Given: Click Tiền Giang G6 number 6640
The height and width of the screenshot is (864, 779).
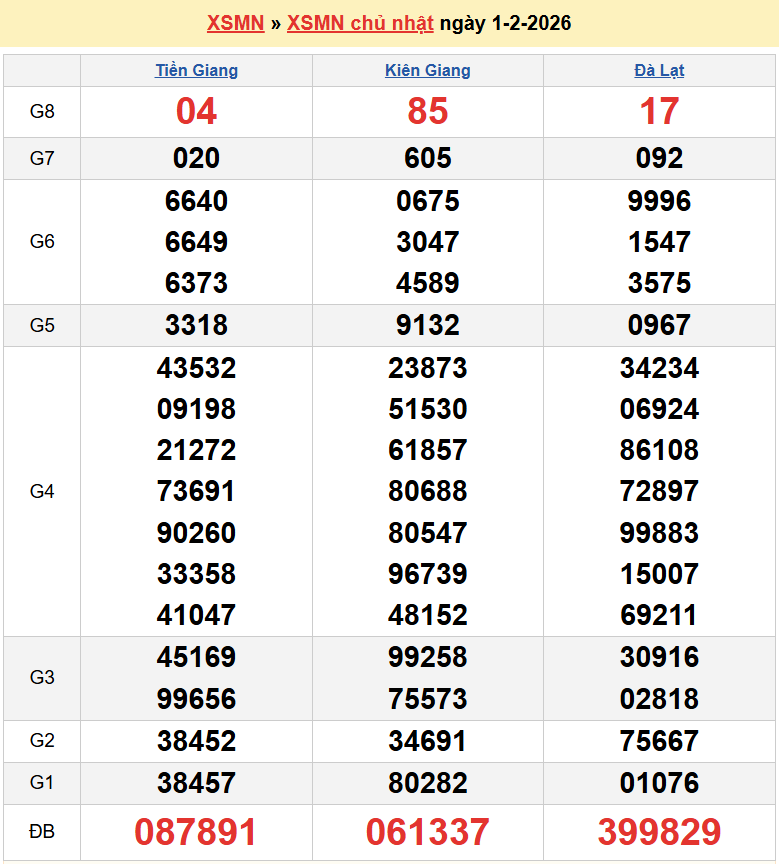Looking at the screenshot, I should (196, 201).
